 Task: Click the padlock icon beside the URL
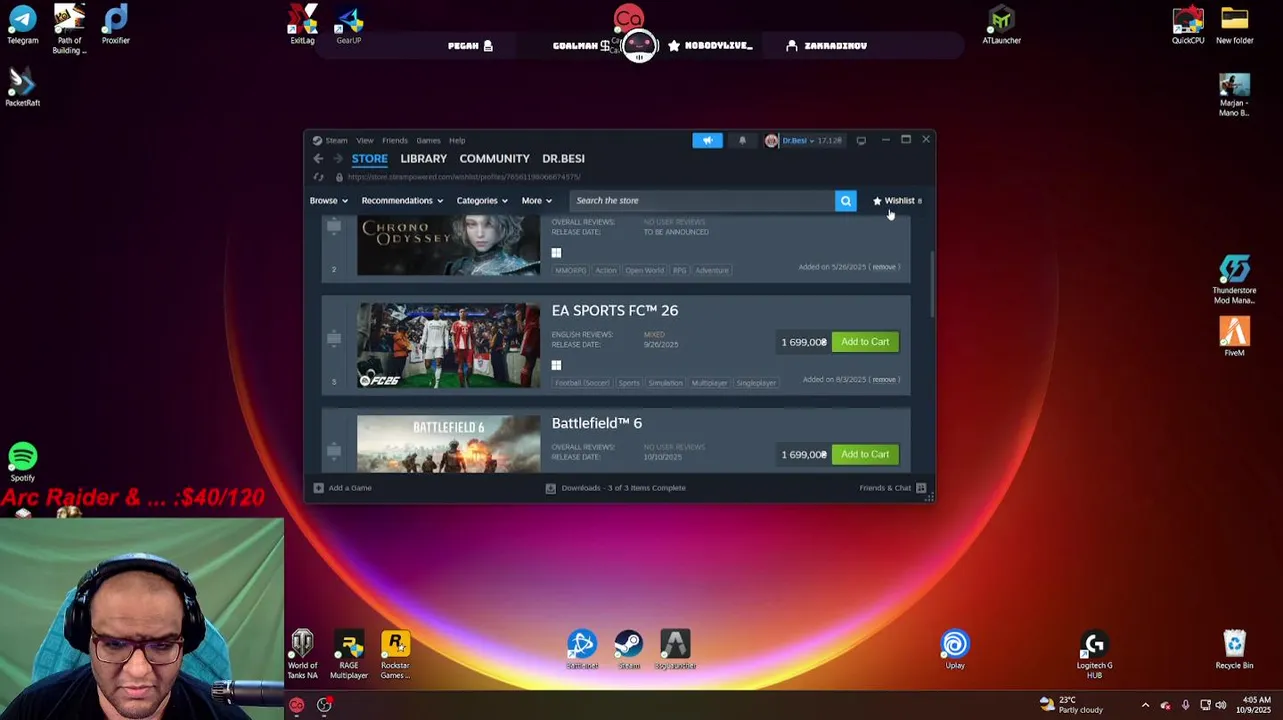pyautogui.click(x=339, y=177)
